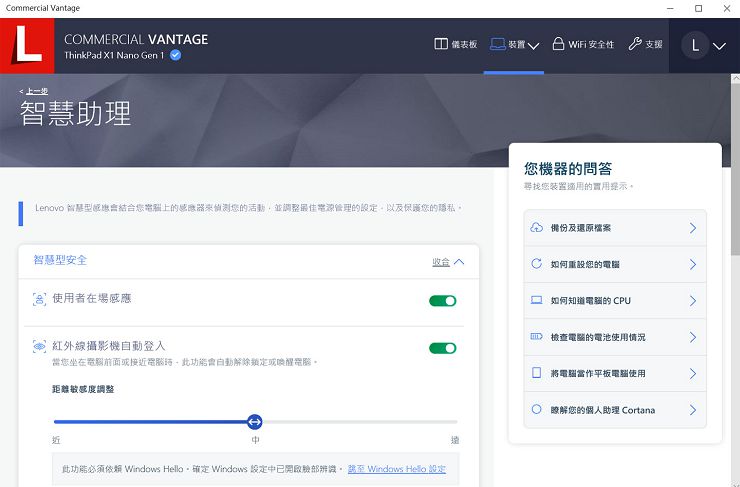Open the 支援 support tab
Screen dimensions: 740x487
click(x=645, y=44)
